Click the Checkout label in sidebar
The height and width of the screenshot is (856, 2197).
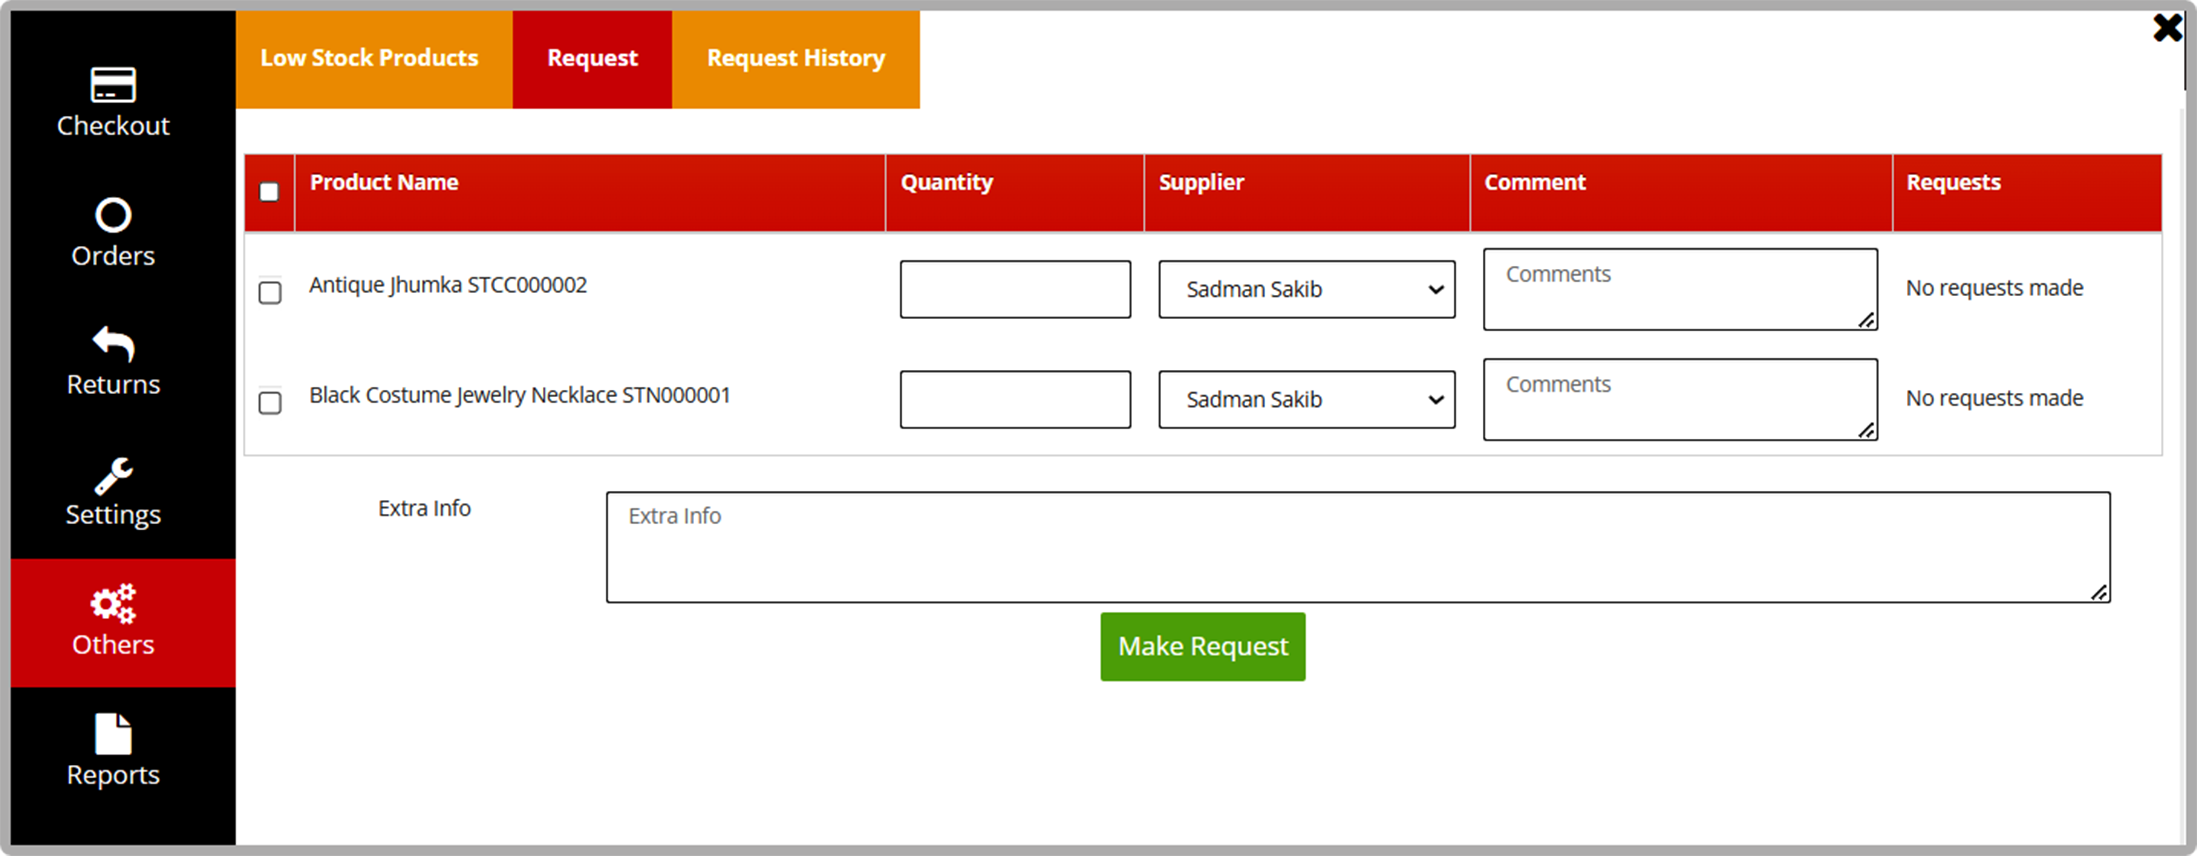(x=113, y=126)
